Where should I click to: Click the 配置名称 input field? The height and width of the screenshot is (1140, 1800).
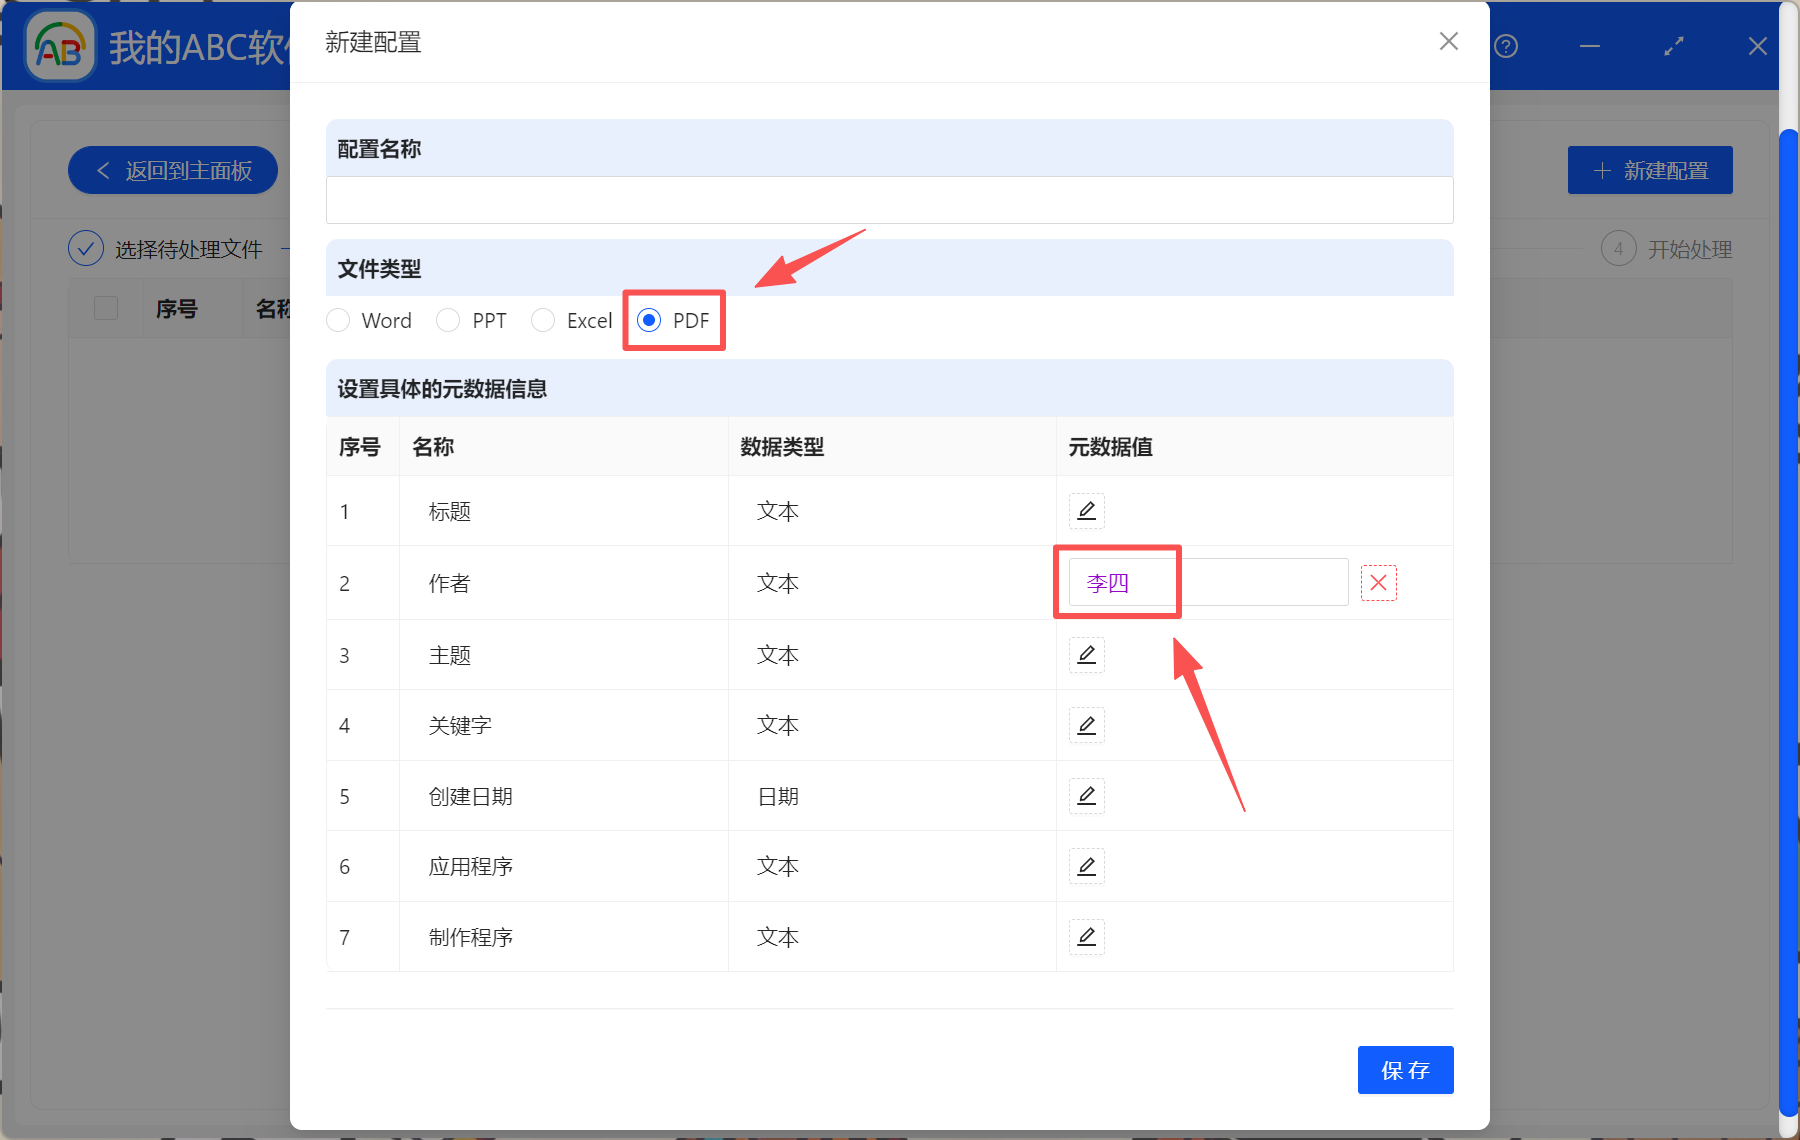point(888,200)
